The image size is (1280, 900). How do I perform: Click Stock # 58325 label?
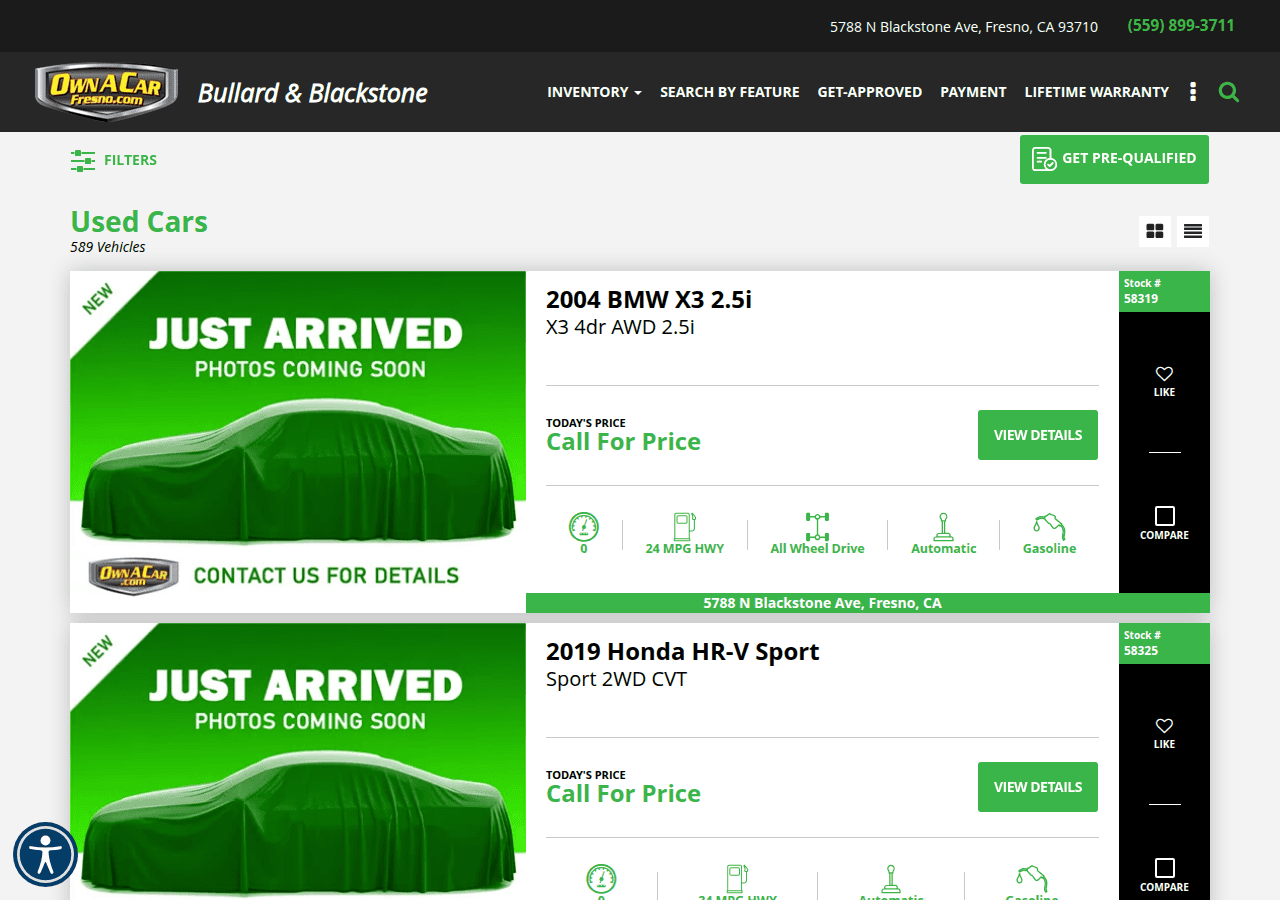(x=1164, y=643)
